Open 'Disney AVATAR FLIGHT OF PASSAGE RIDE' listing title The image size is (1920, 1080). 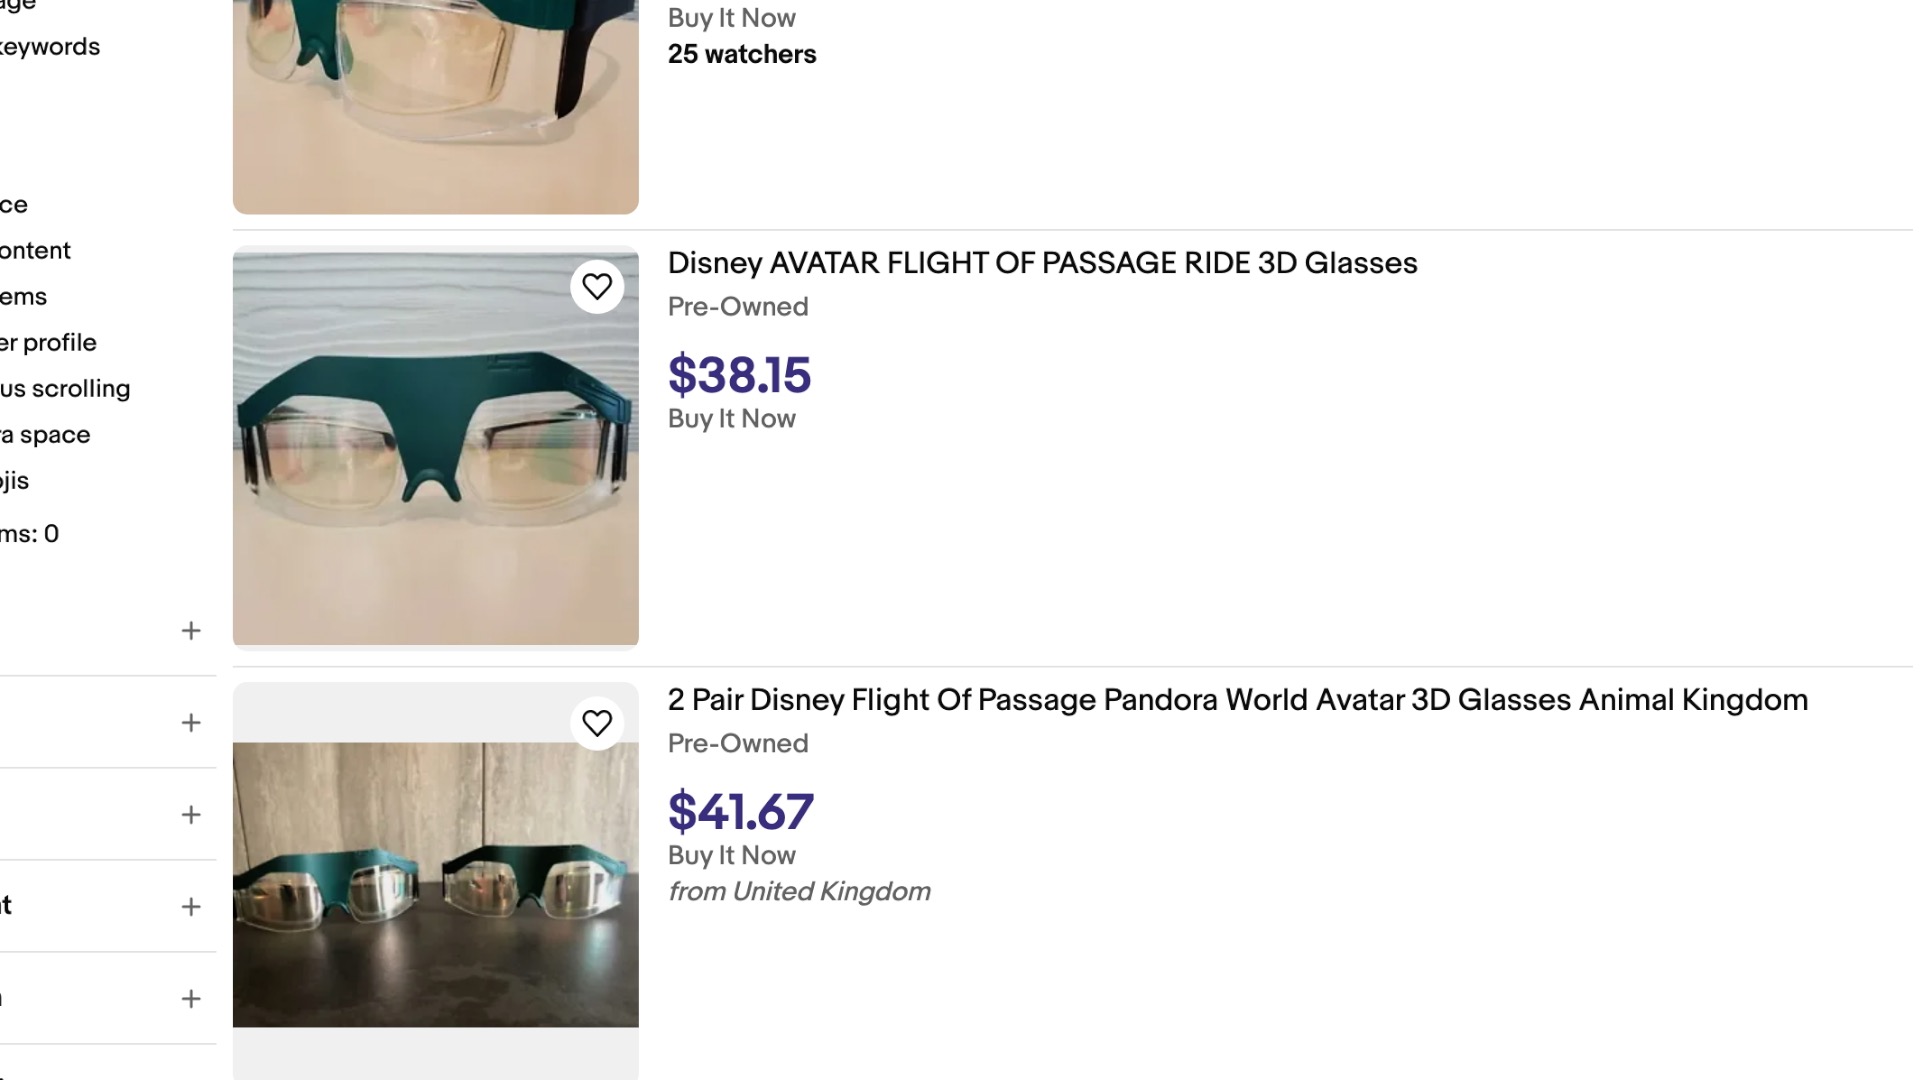(1042, 263)
